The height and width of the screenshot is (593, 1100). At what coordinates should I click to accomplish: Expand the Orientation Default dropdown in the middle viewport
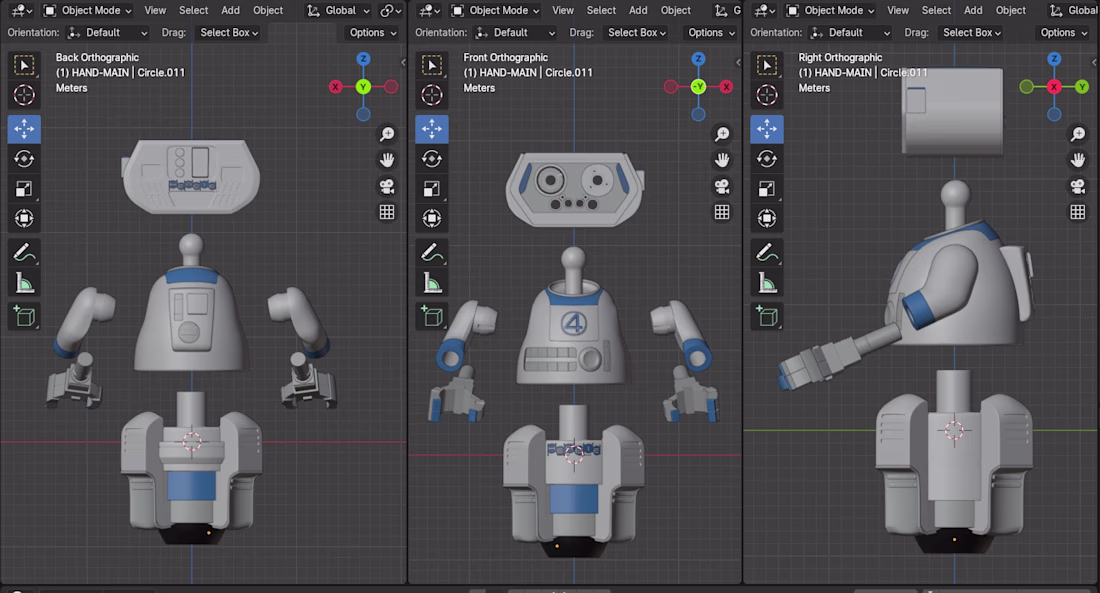tap(510, 33)
